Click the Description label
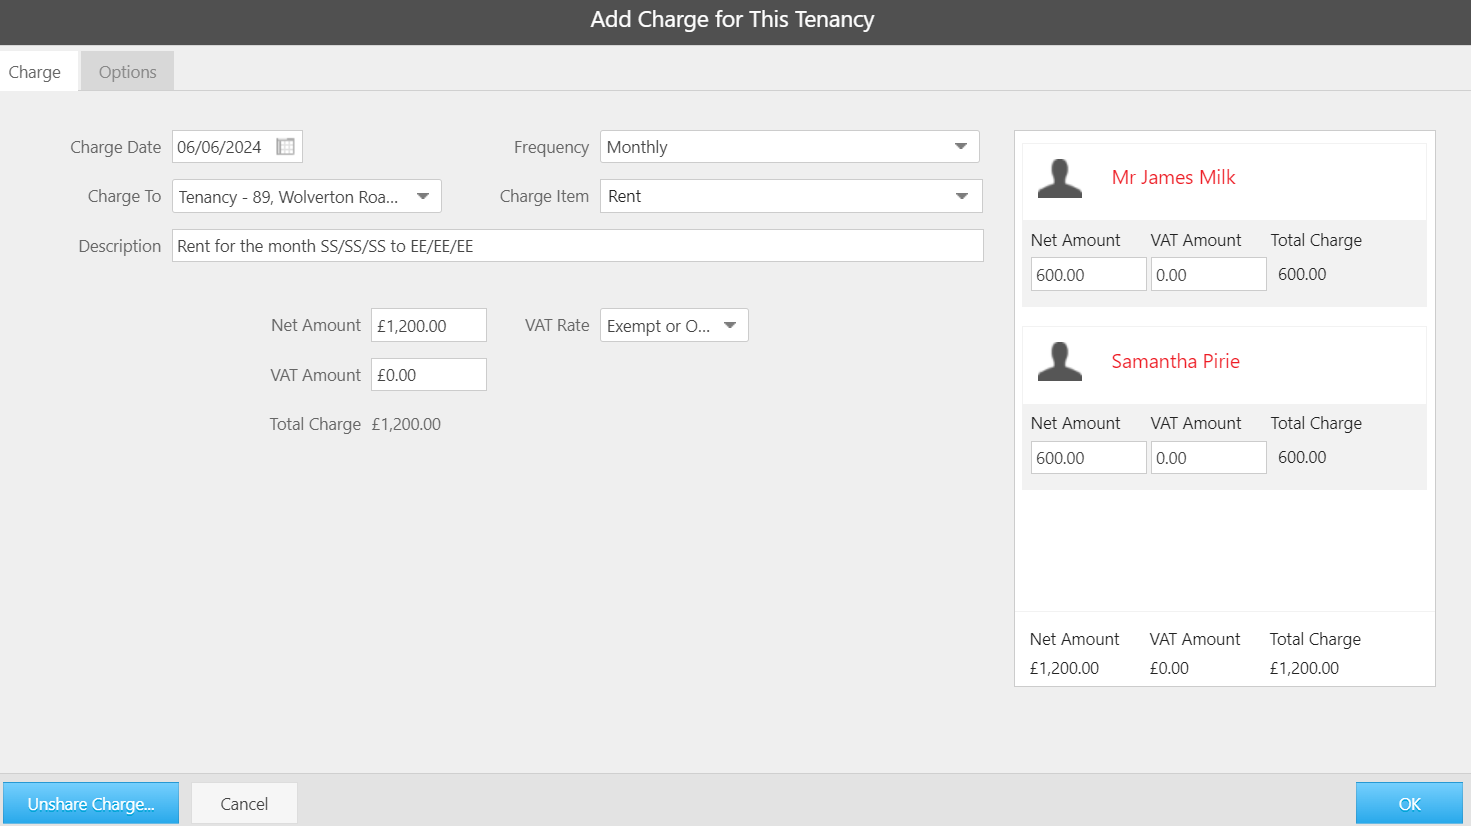 (x=119, y=246)
